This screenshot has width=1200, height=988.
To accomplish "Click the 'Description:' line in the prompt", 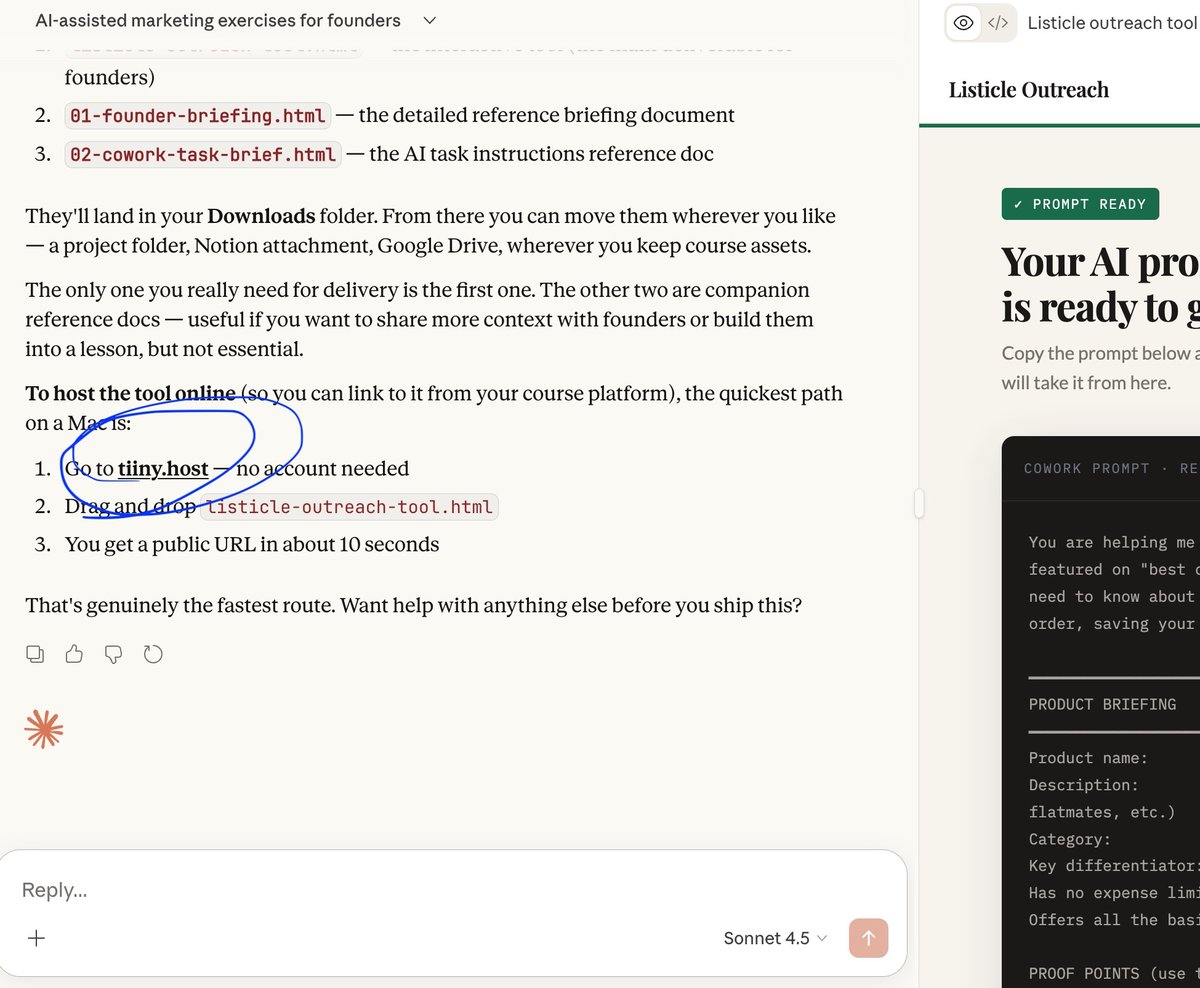I will tap(1084, 785).
